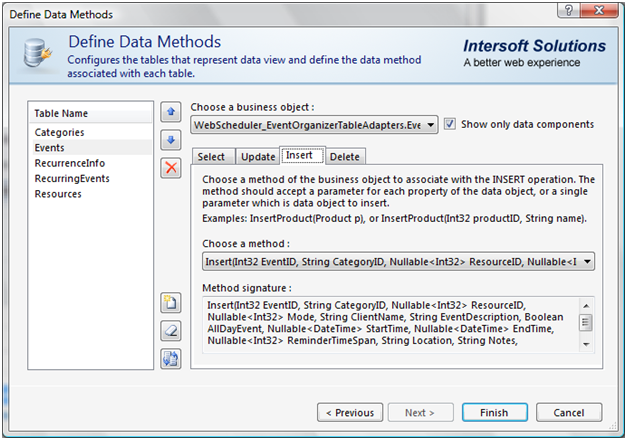627x440 pixels.
Task: Click the eraser clear icon
Action: point(170,330)
